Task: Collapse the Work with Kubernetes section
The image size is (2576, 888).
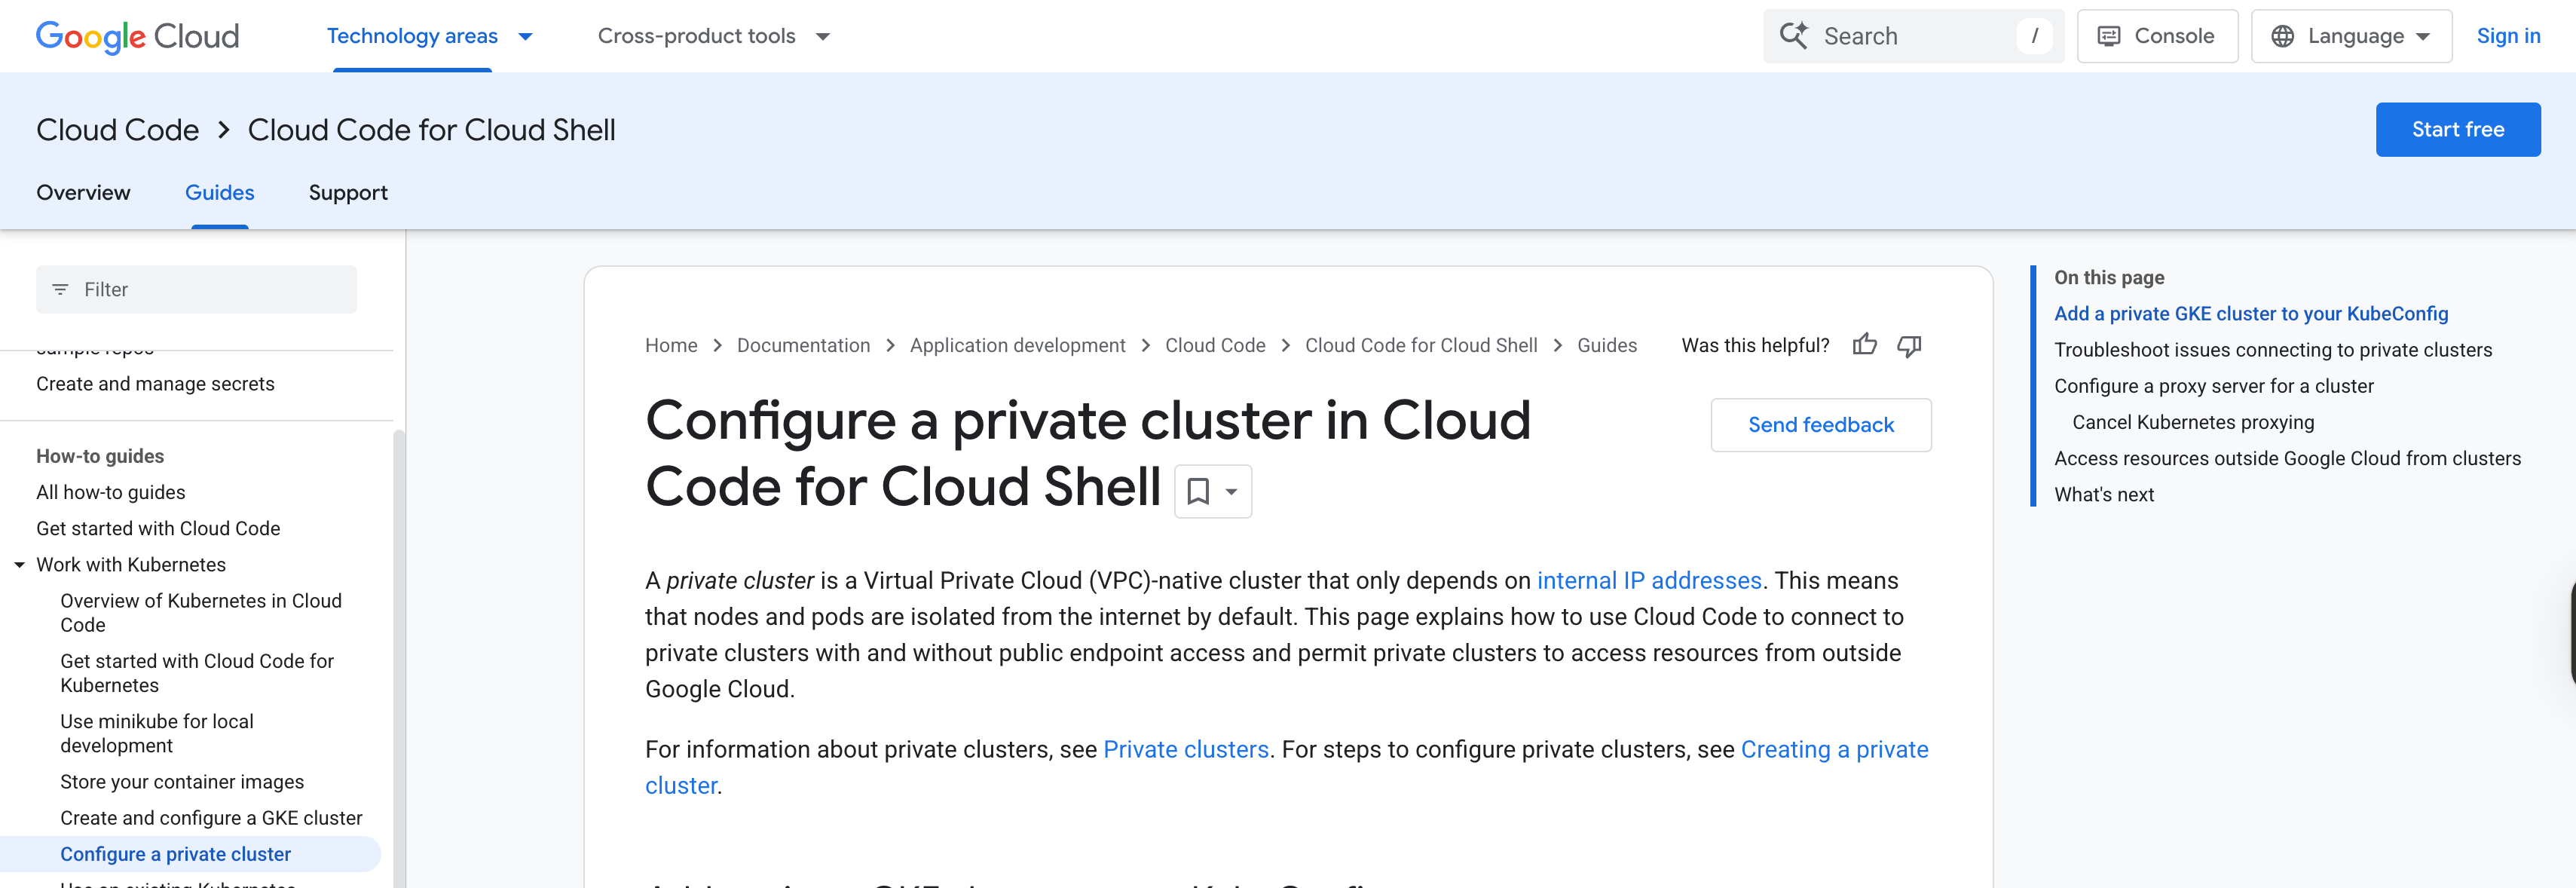Action: [x=20, y=564]
